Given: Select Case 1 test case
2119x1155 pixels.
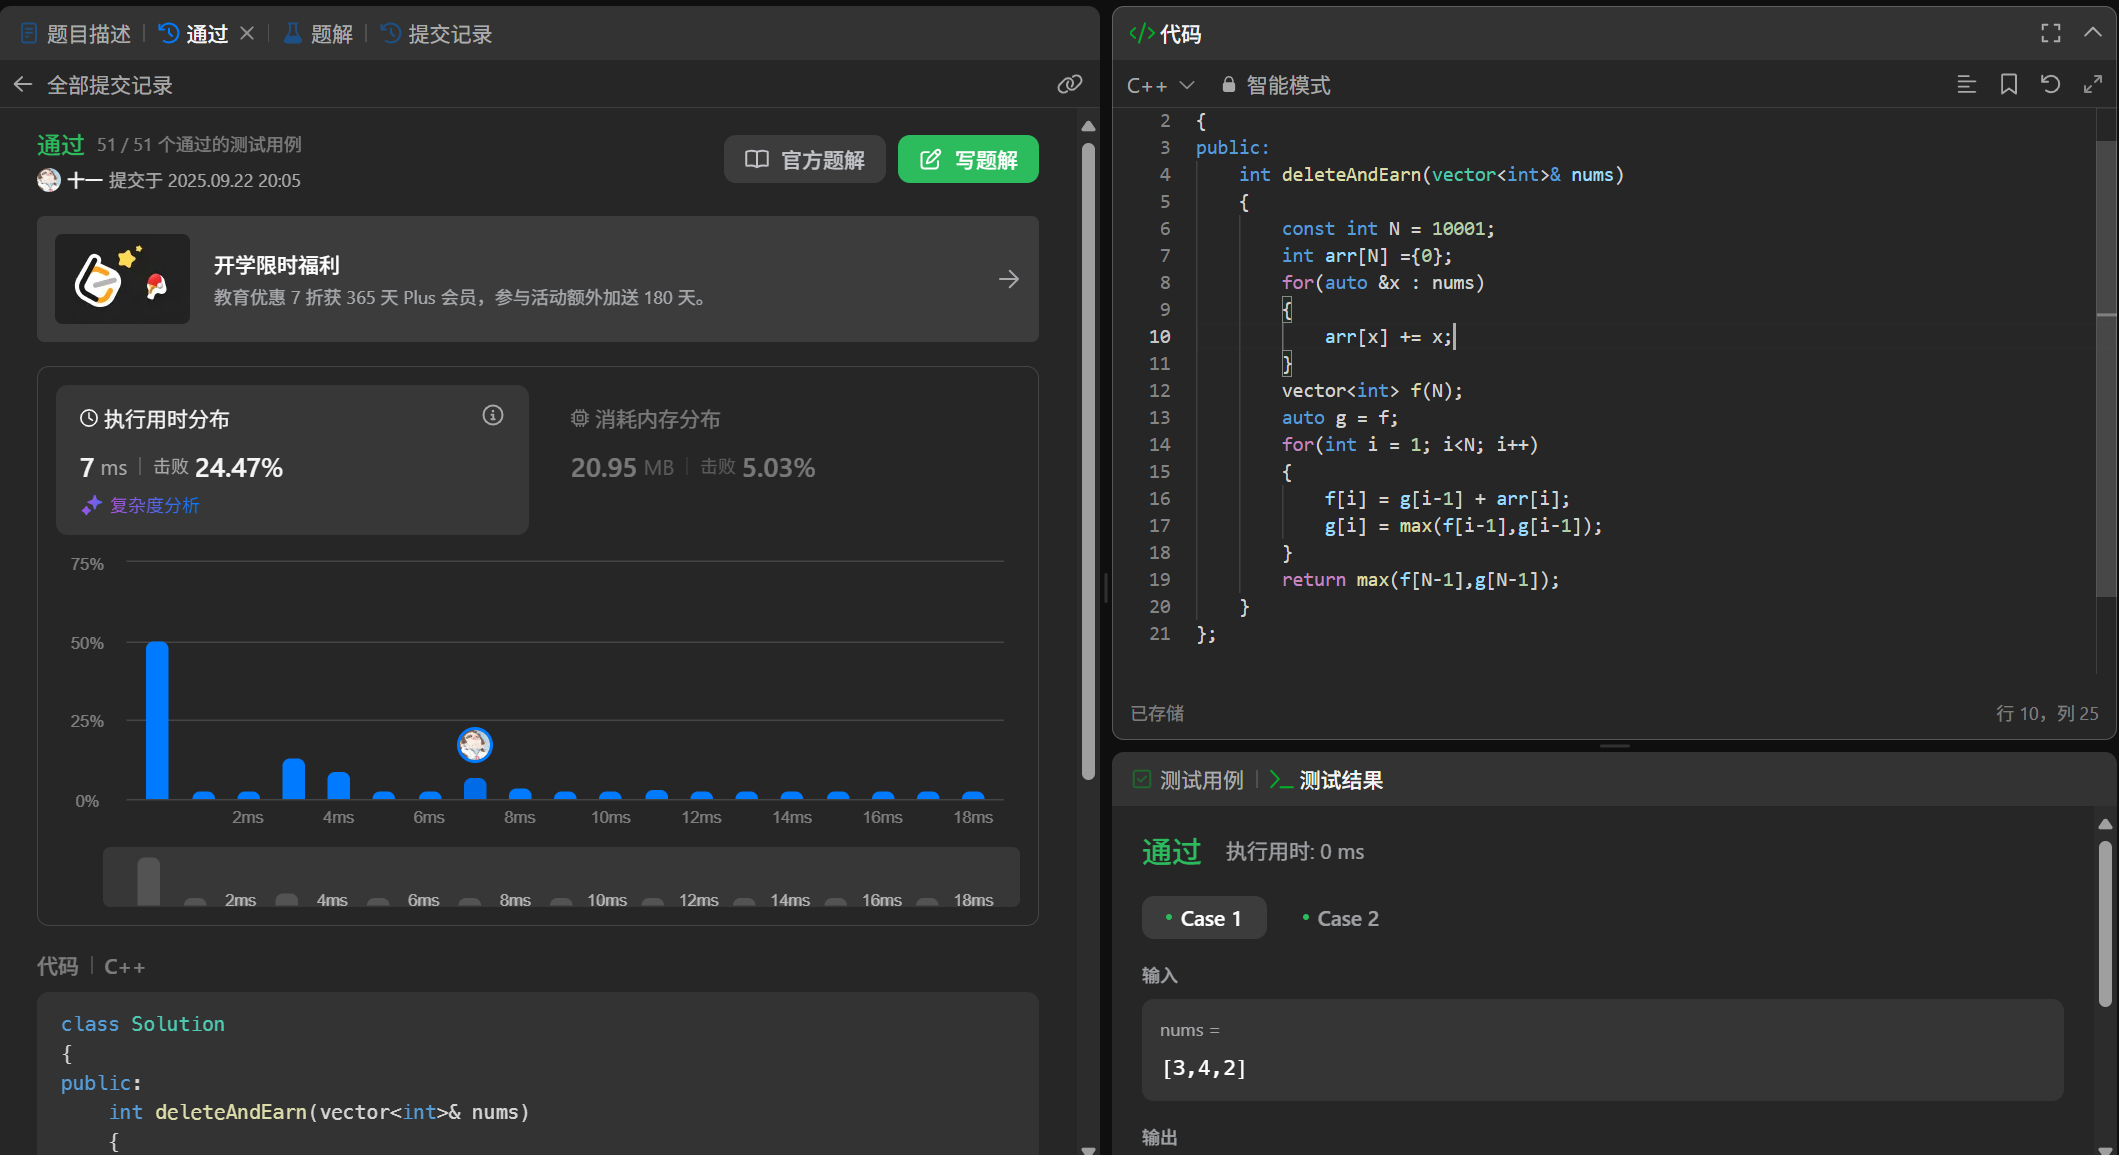Looking at the screenshot, I should point(1204,918).
